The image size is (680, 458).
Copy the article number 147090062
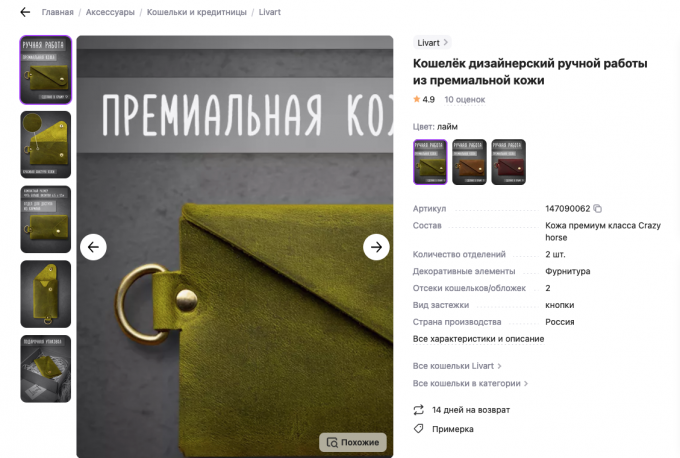pyautogui.click(x=598, y=209)
